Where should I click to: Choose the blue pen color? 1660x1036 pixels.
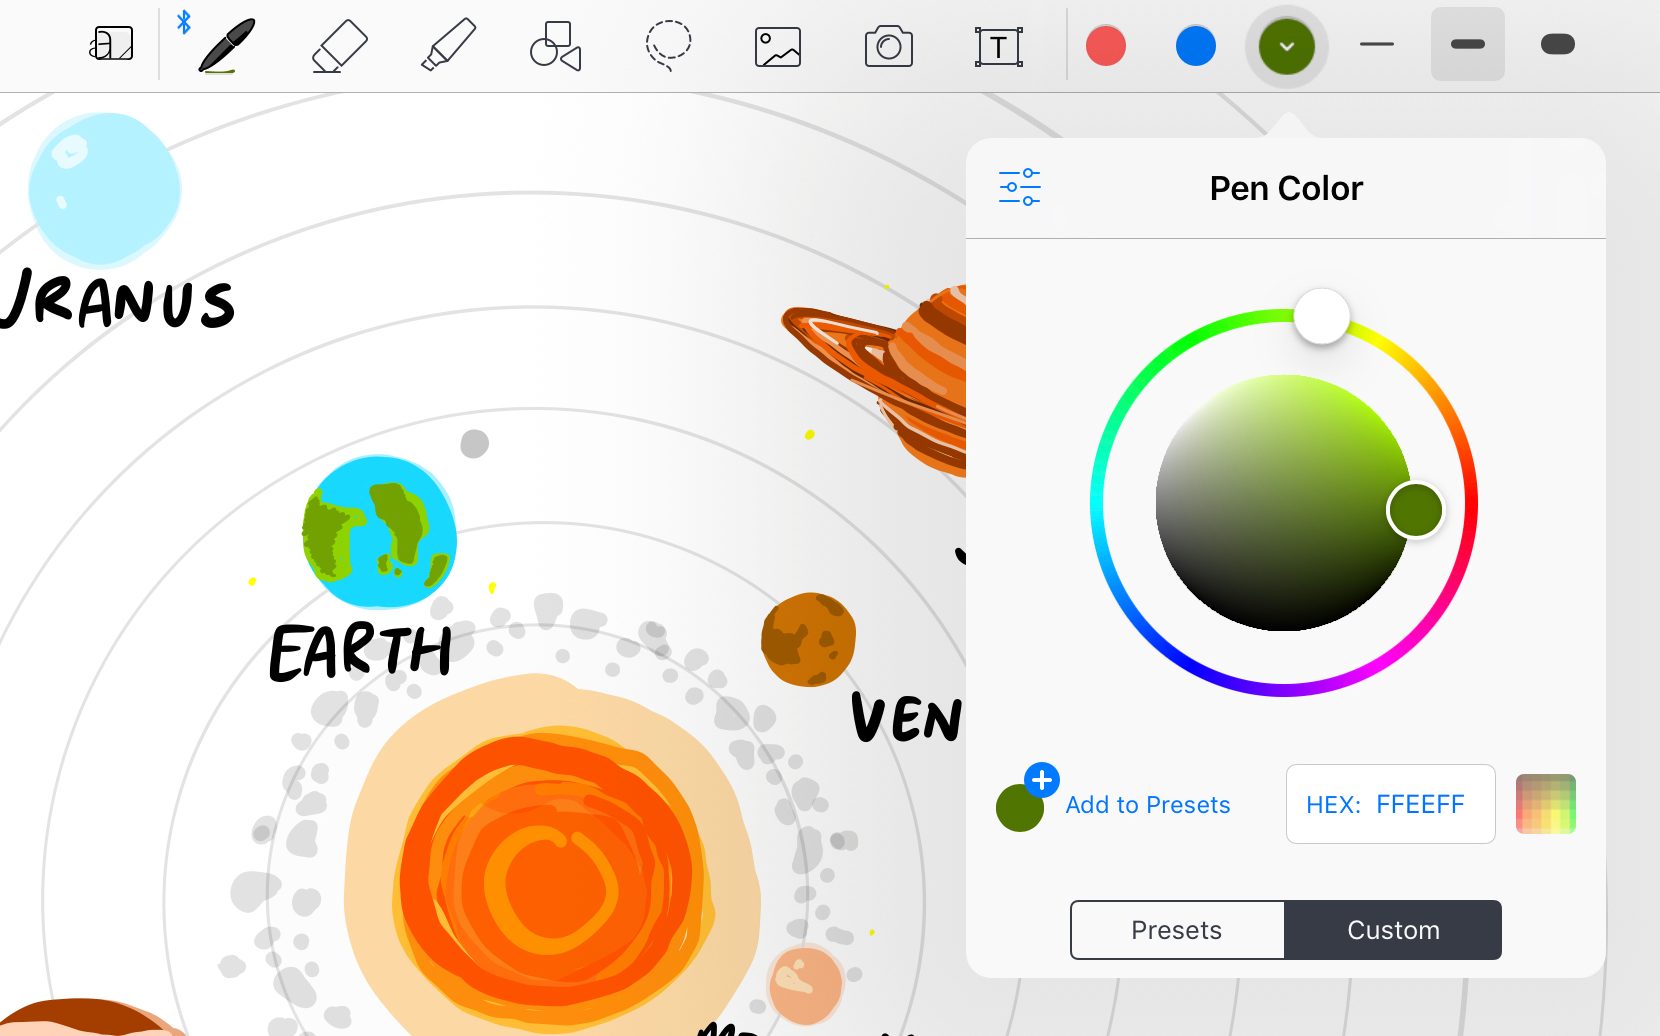tap(1196, 45)
